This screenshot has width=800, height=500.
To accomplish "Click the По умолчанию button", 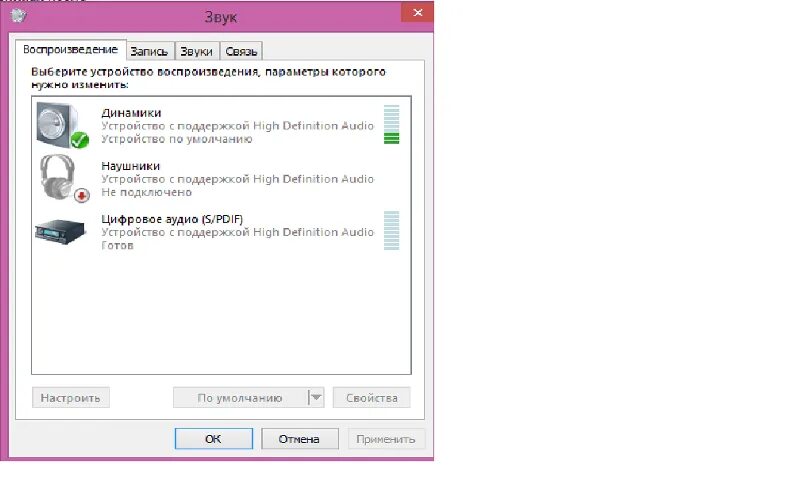I will click(240, 397).
